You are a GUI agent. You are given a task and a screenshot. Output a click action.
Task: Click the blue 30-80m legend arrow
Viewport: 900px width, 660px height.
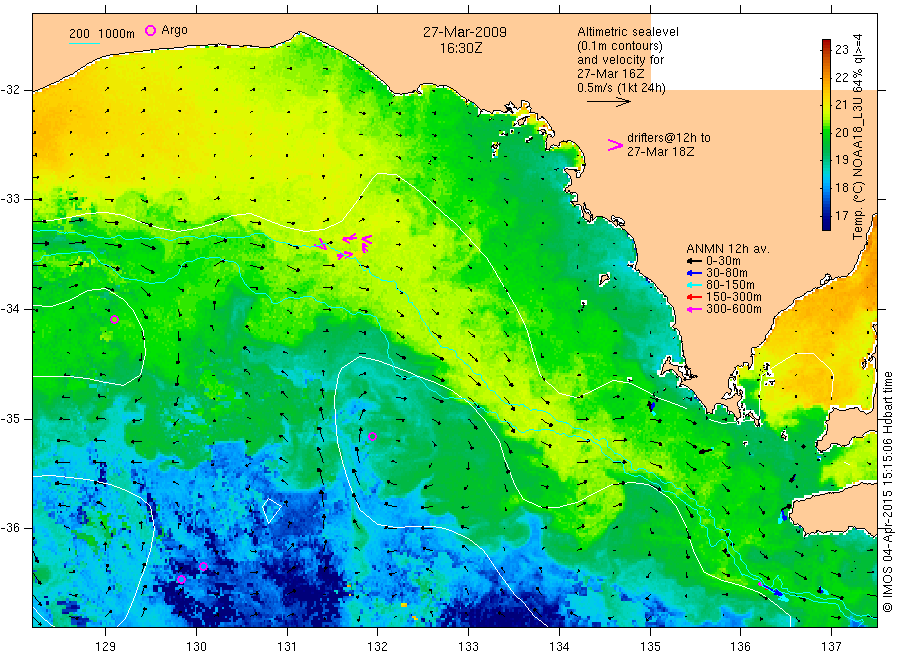(695, 273)
